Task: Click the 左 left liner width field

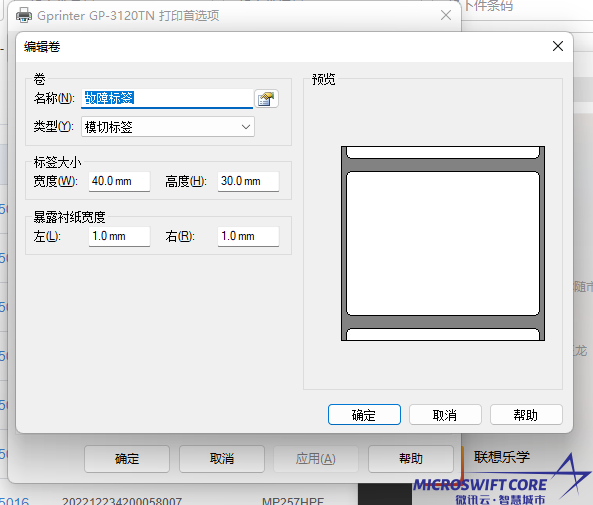Action: pos(120,236)
